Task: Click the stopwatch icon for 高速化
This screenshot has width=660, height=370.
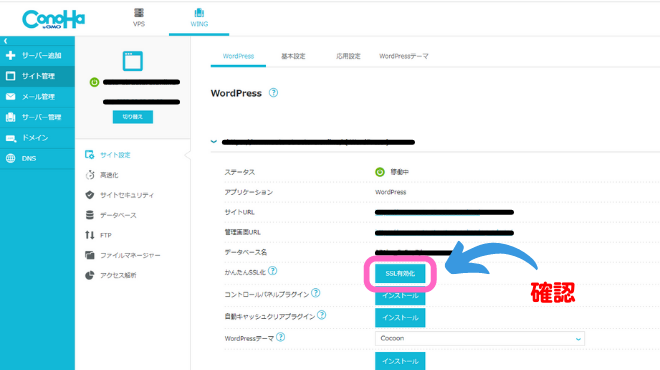Action: (90, 175)
